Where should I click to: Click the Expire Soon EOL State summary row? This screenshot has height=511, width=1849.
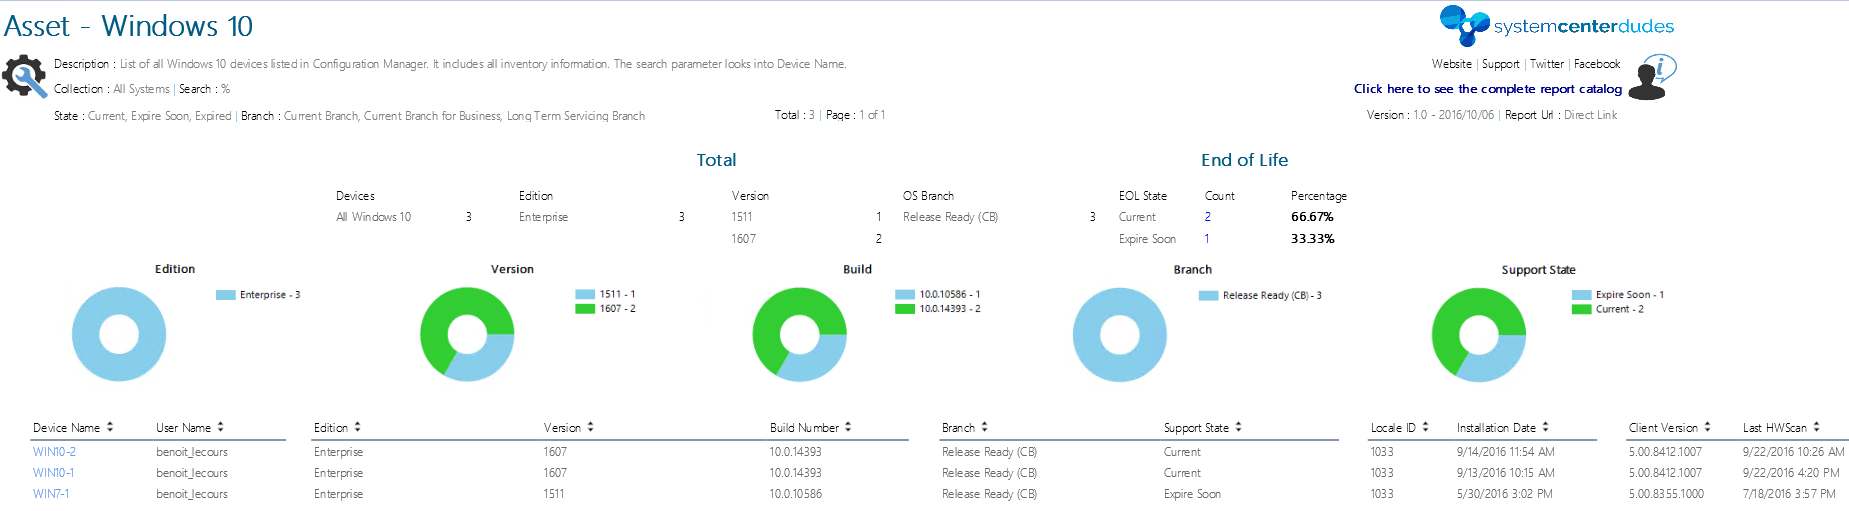pos(1227,239)
